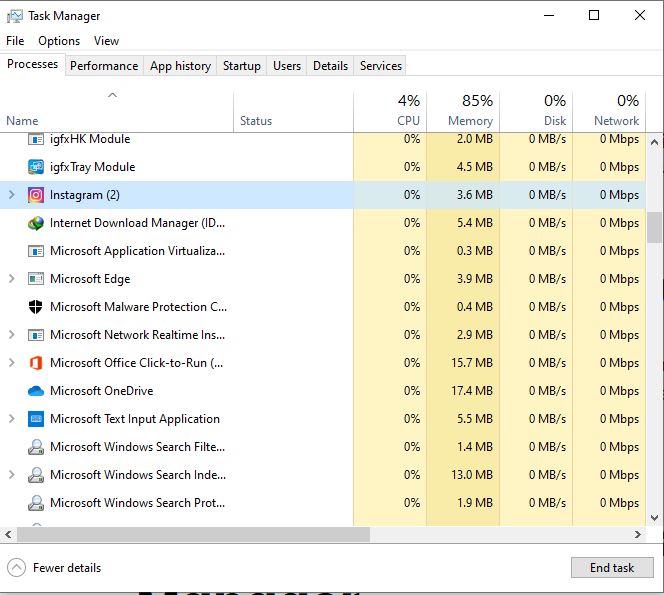Image resolution: width=664 pixels, height=595 pixels.
Task: Sort by Status column header
Action: point(293,111)
